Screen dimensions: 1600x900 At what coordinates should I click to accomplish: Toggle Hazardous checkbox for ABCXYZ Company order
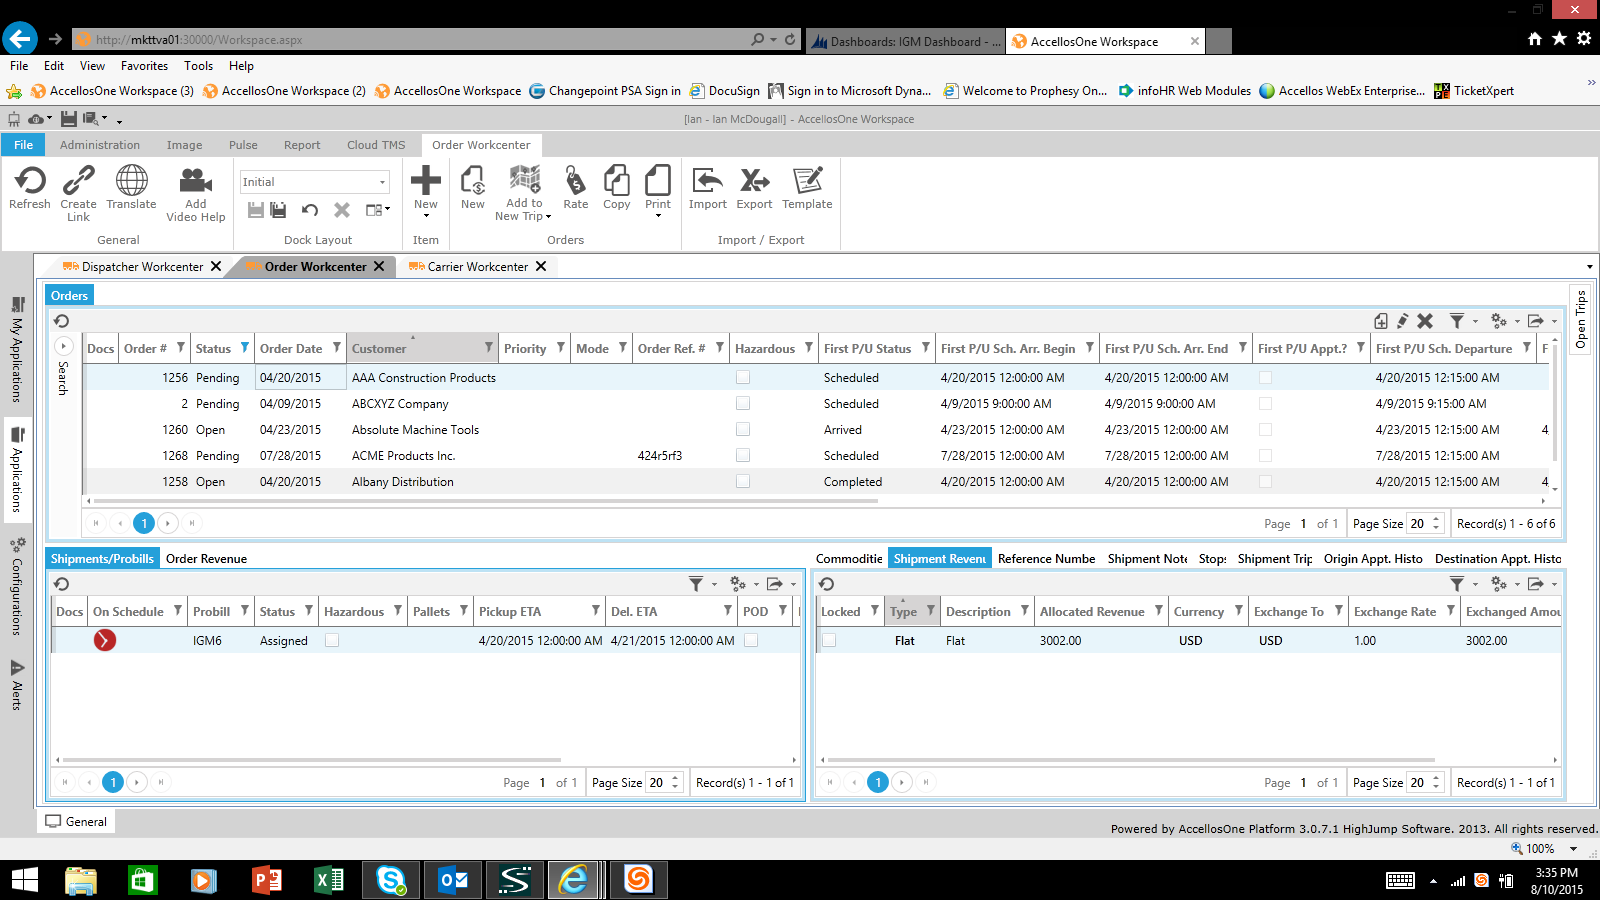pyautogui.click(x=743, y=403)
